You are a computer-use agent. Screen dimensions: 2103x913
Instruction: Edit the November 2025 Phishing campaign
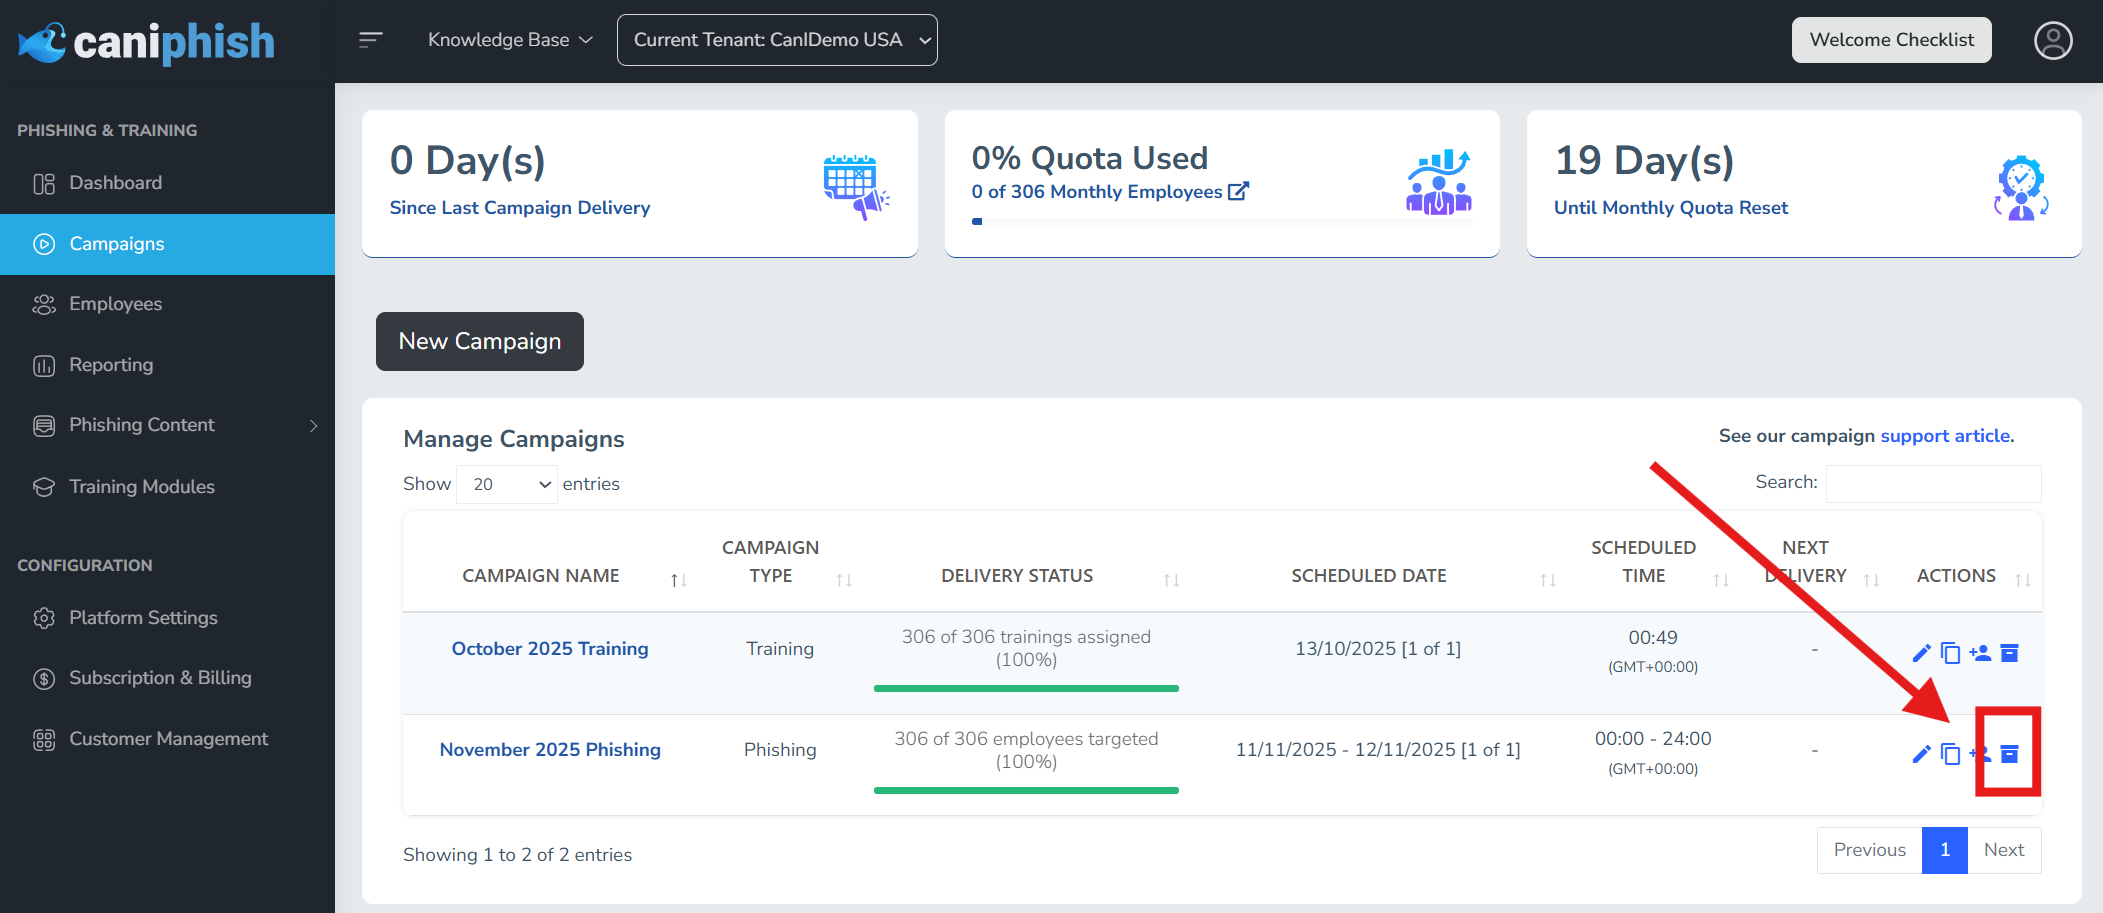(1920, 754)
